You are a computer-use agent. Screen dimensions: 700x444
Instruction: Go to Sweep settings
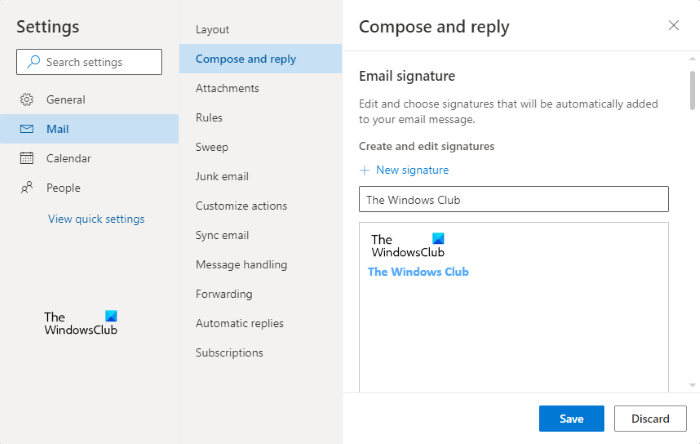212,147
